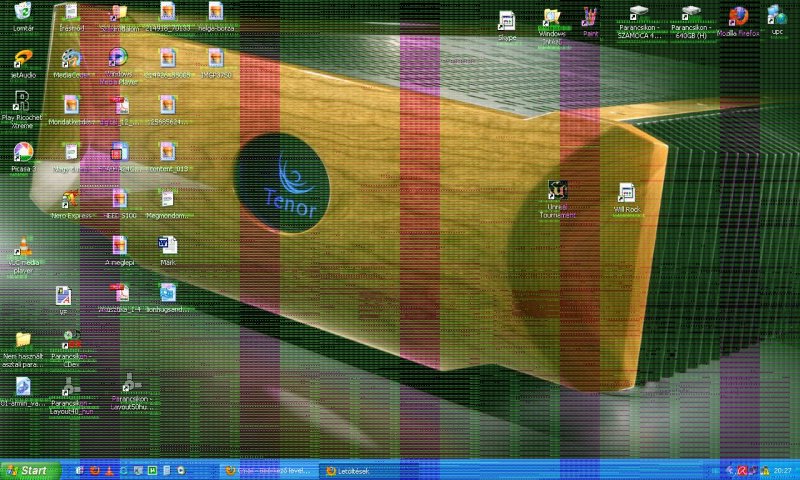Select the 01-amin_va audio file

pyautogui.click(x=22, y=387)
